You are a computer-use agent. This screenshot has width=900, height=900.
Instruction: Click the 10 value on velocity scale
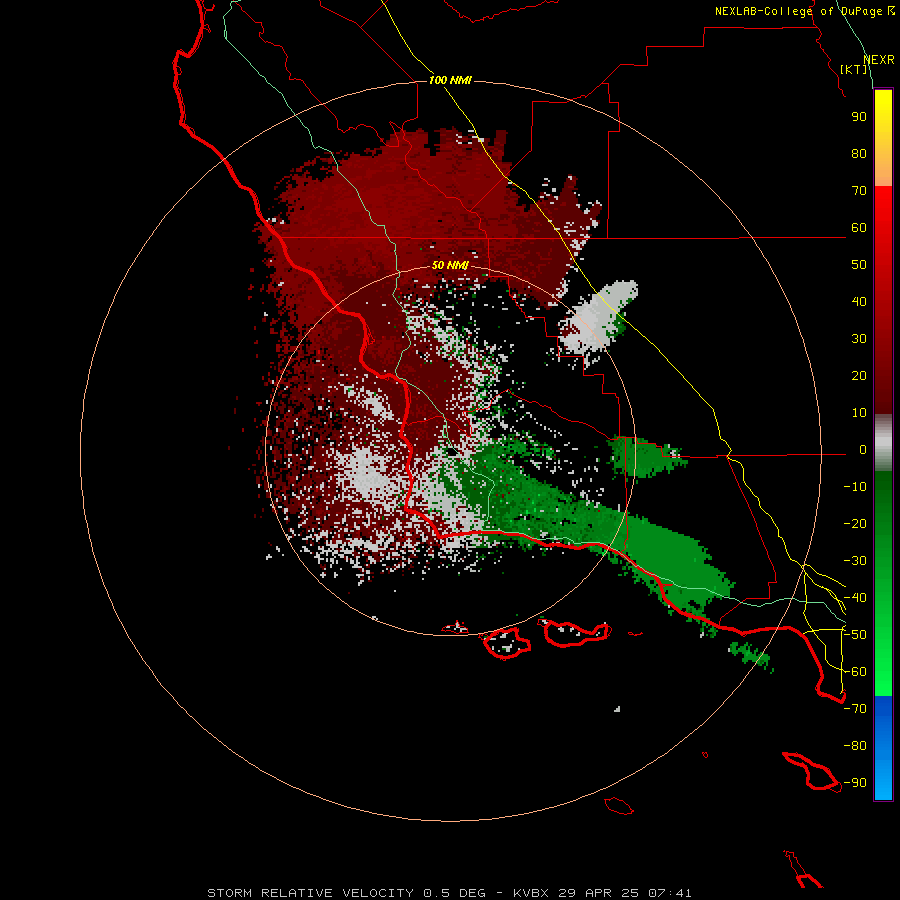click(x=859, y=413)
